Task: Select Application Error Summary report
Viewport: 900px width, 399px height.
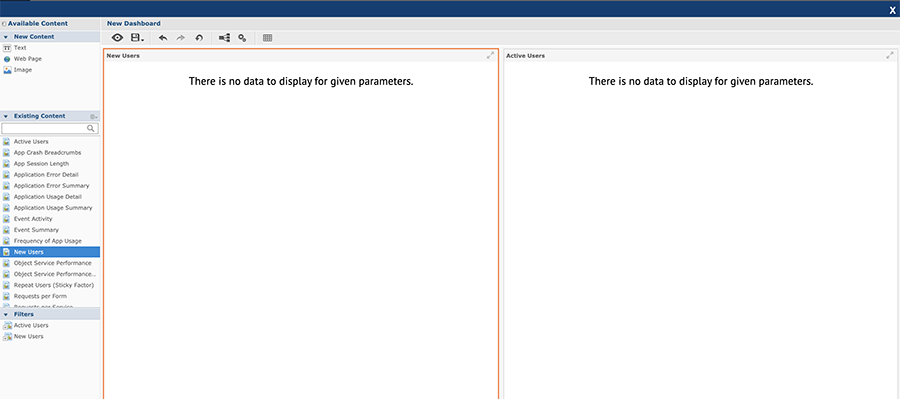Action: point(50,185)
